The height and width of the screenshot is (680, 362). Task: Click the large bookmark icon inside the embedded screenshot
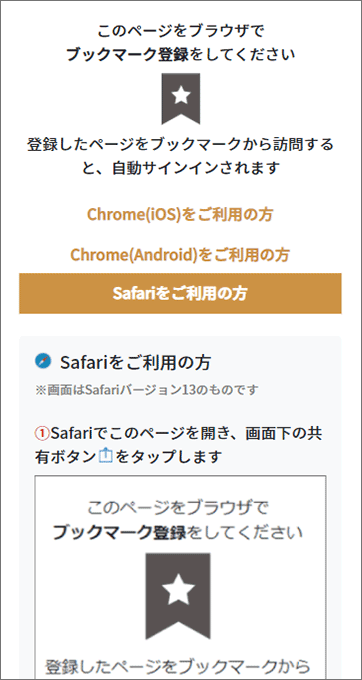[178, 602]
